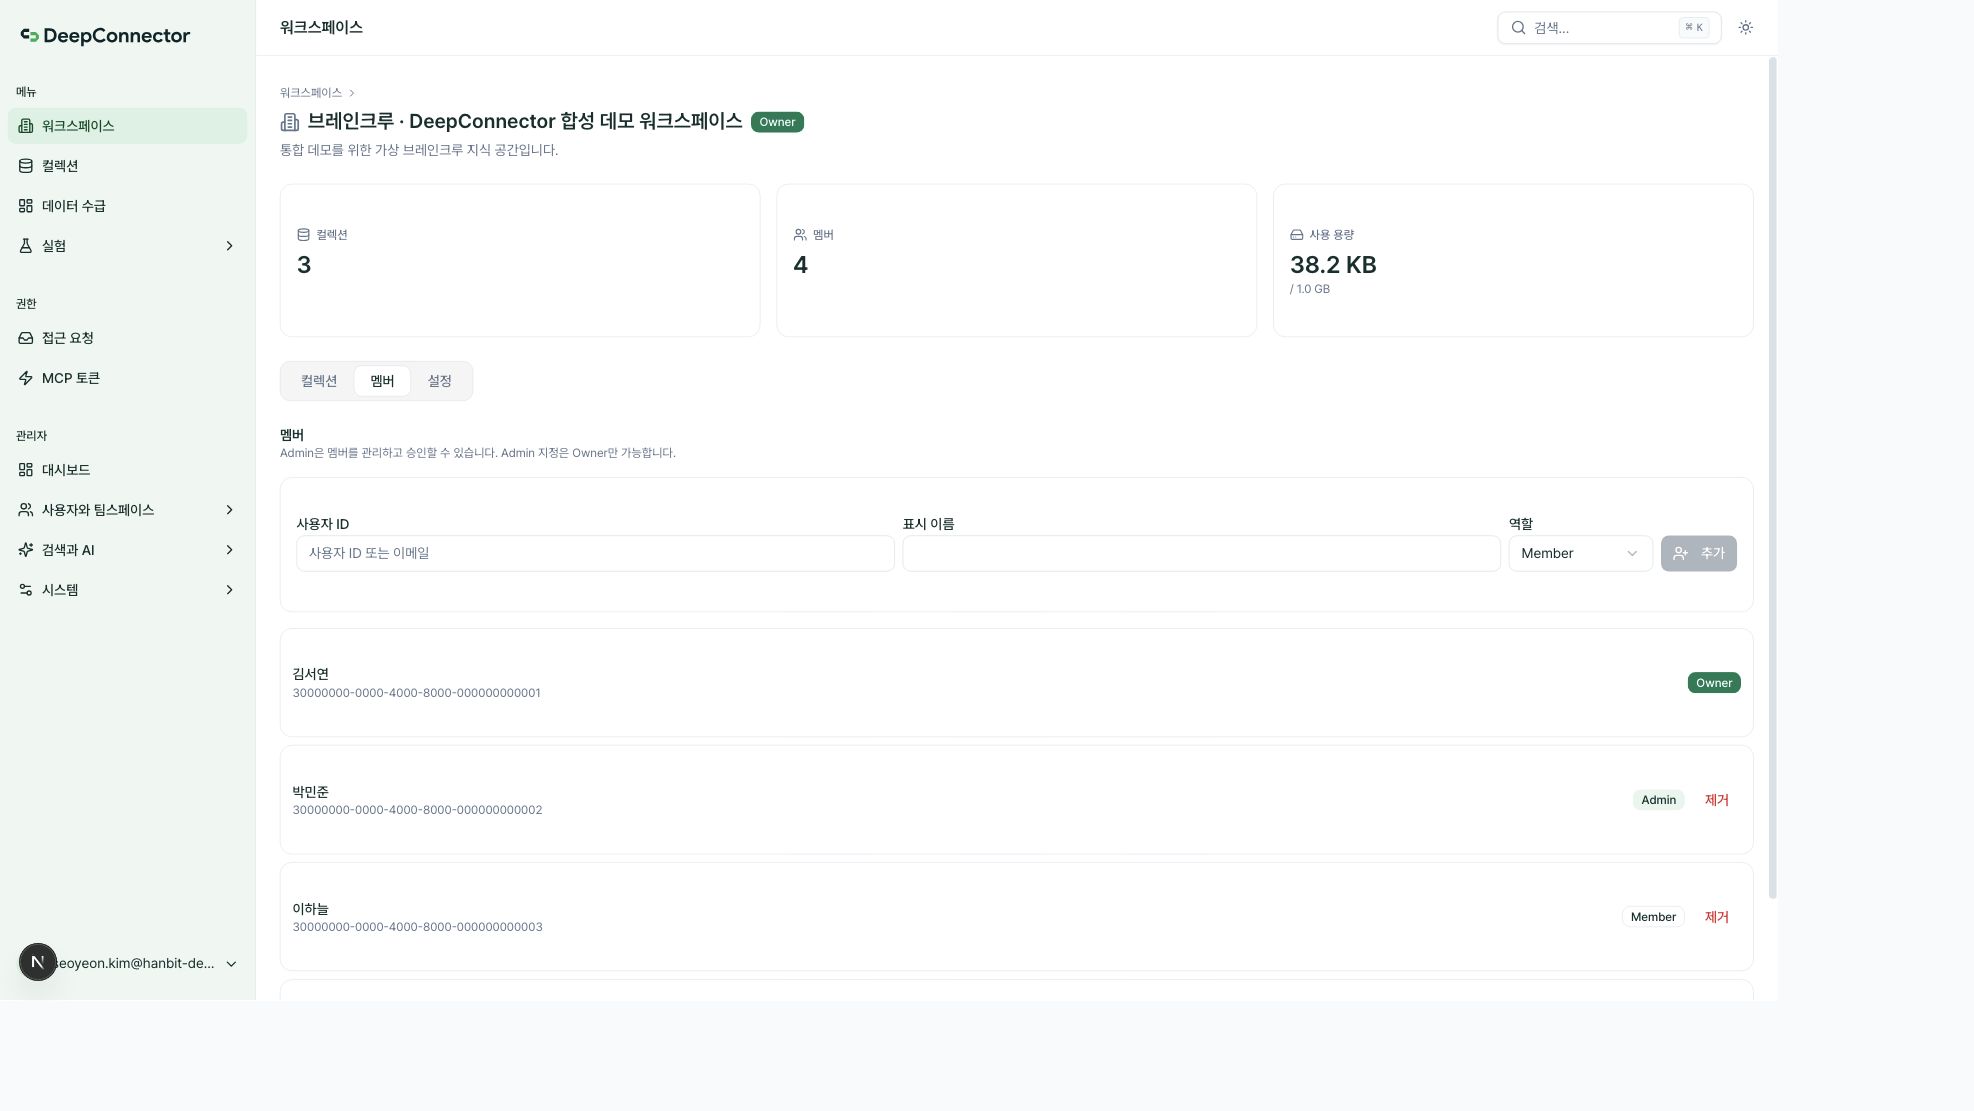
Task: Click the Member badge in 이하늘 row
Action: tap(1653, 917)
